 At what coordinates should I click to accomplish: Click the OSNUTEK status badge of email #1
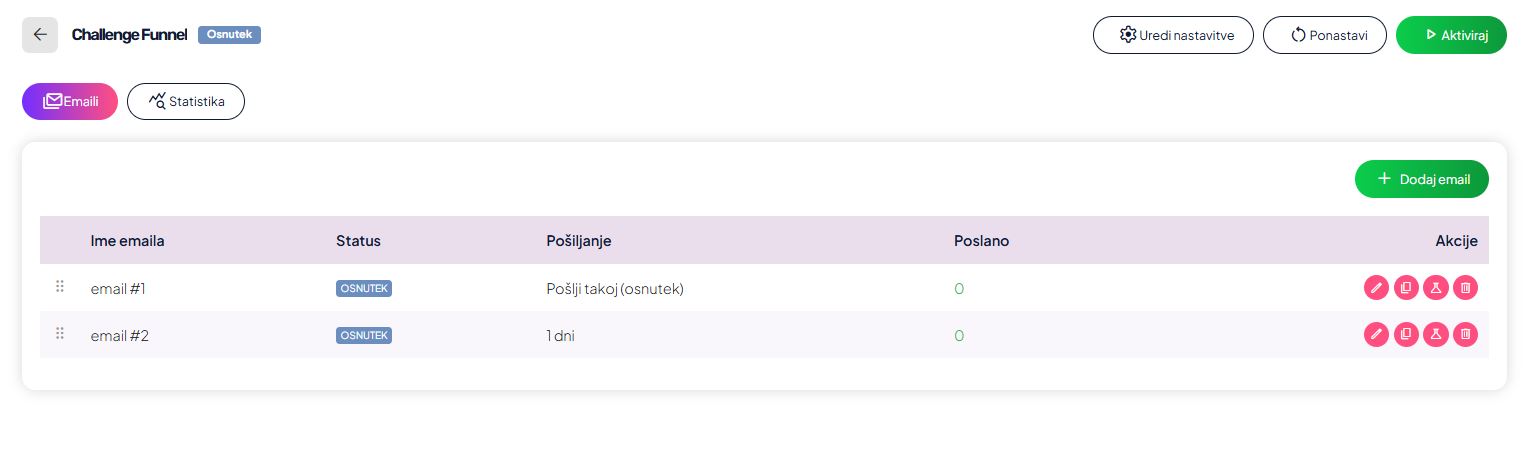(x=364, y=288)
